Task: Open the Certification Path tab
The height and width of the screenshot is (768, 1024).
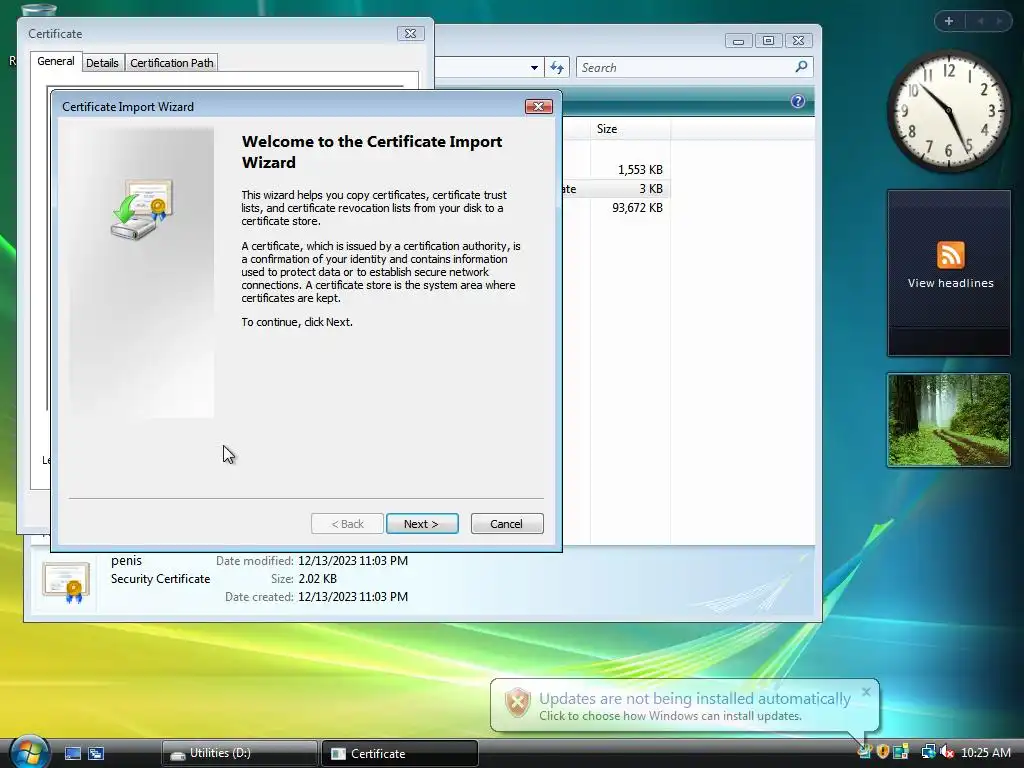Action: [171, 63]
